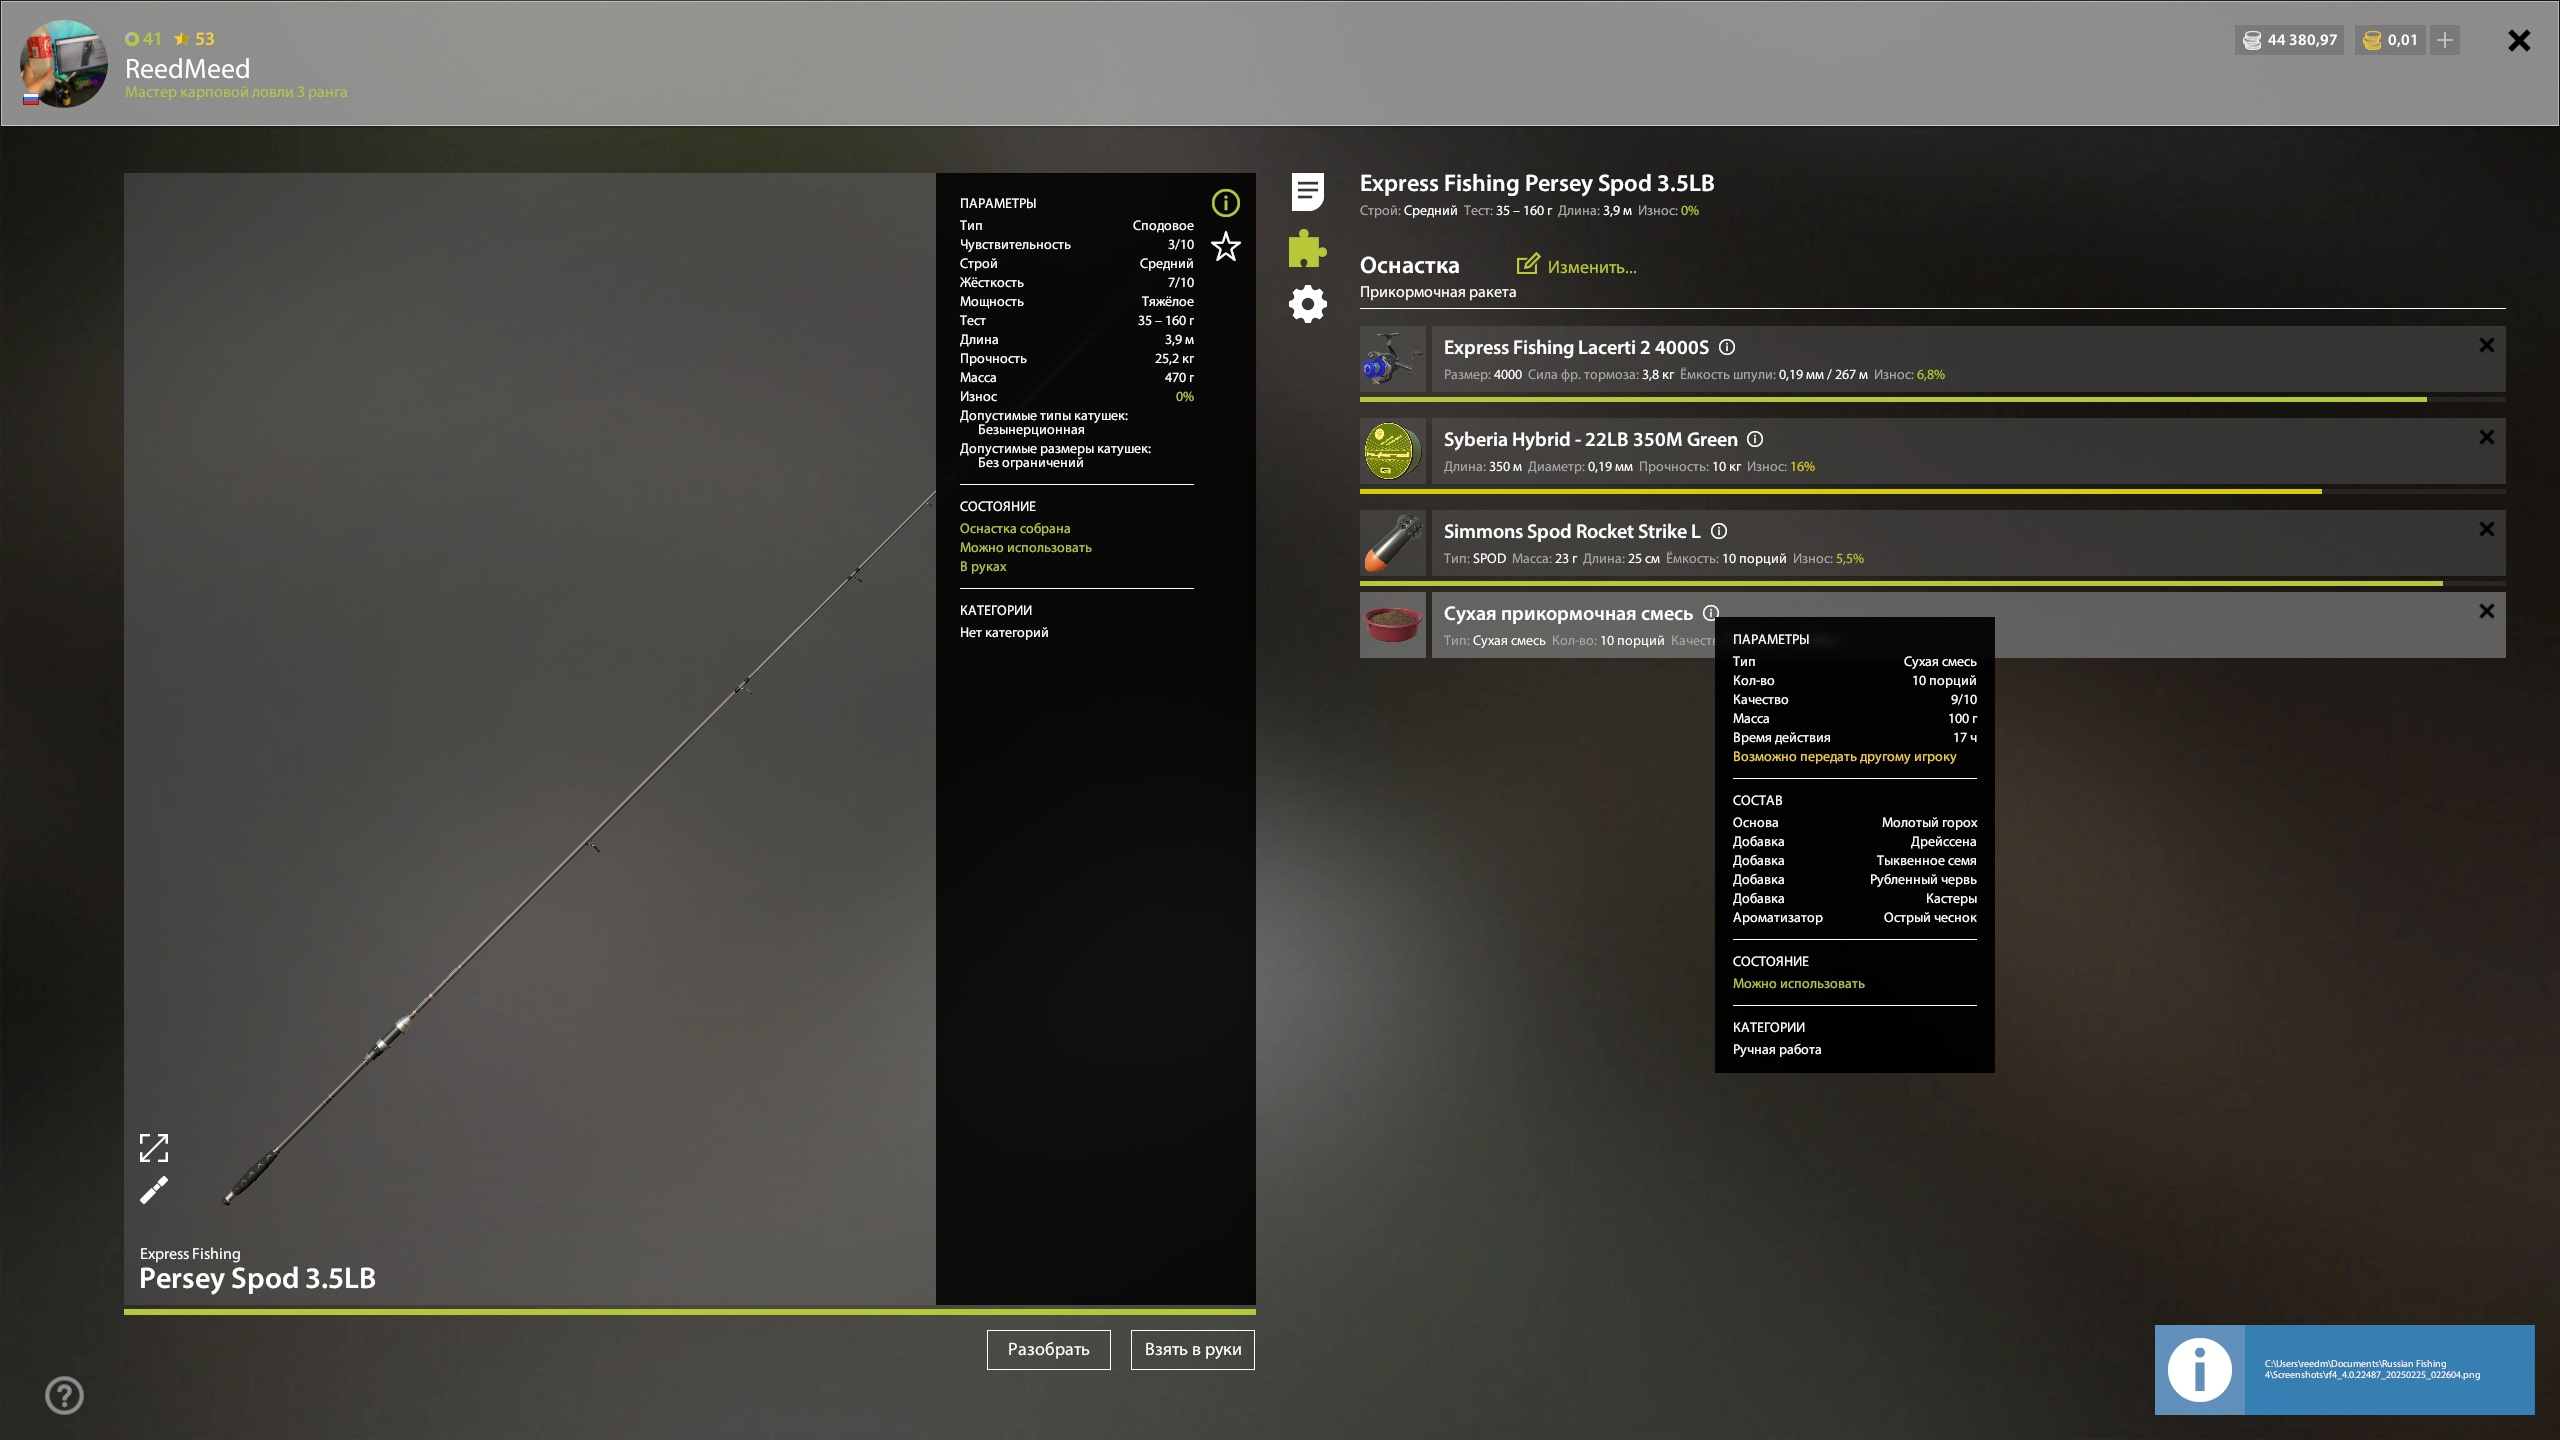
Task: Remove the Simmons Spod Rocket
Action: click(x=2487, y=529)
